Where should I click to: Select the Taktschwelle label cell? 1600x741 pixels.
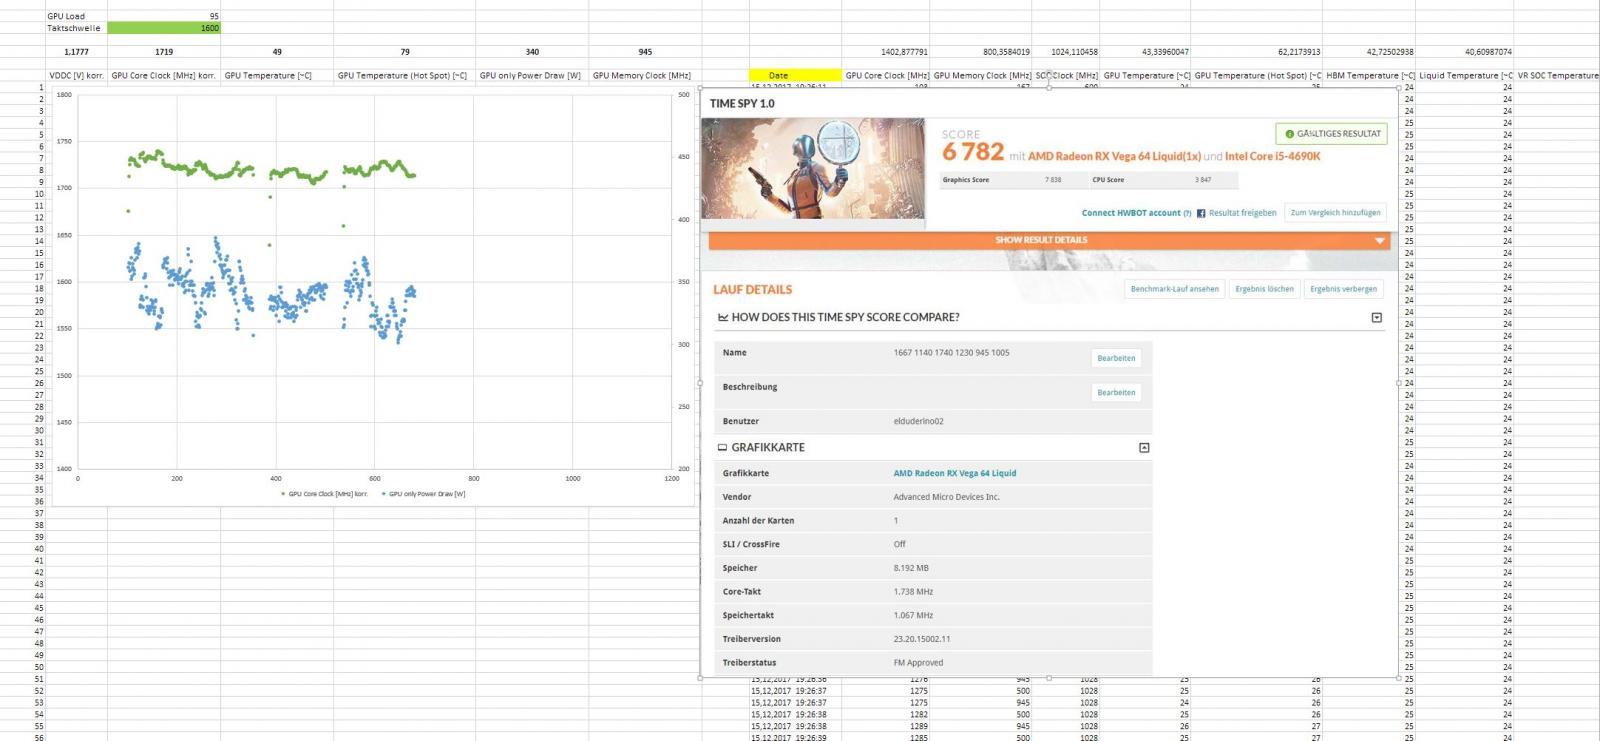tap(77, 28)
